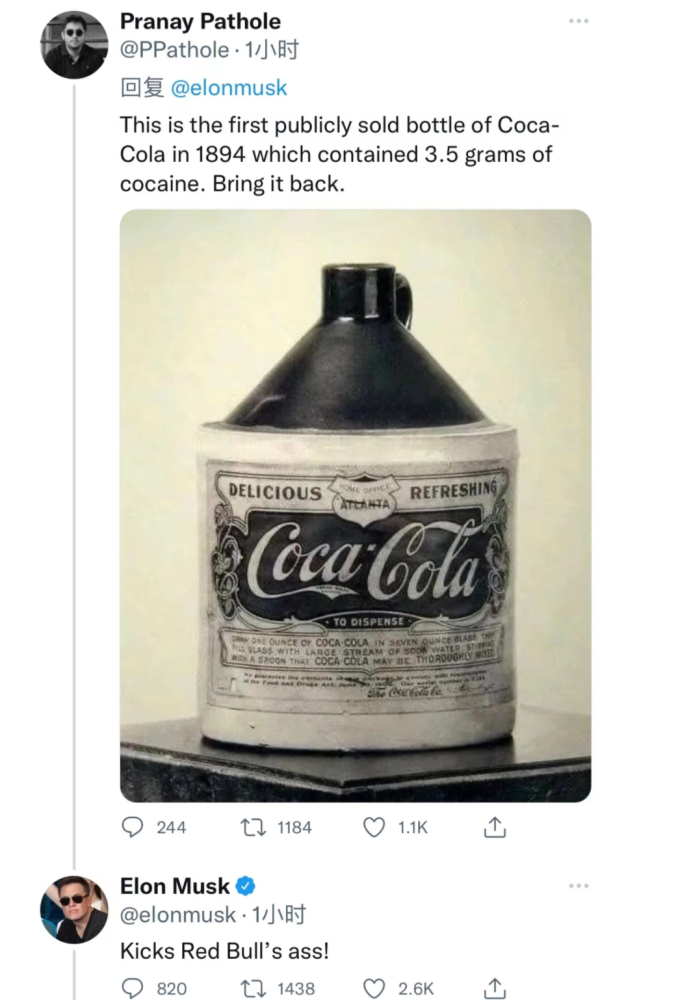Screen dimensions: 689x1000
Task: Open more options on Elon Musk's tweet
Action: click(x=579, y=886)
